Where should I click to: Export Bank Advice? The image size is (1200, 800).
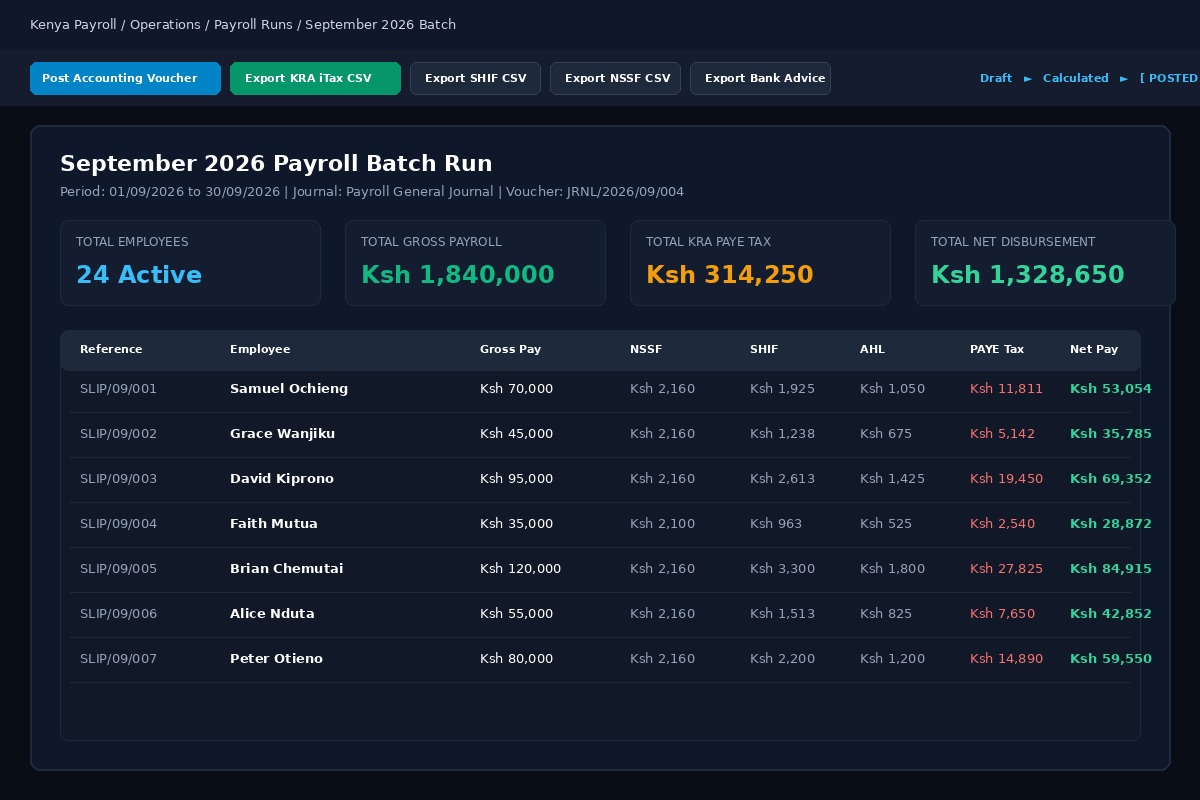760,78
